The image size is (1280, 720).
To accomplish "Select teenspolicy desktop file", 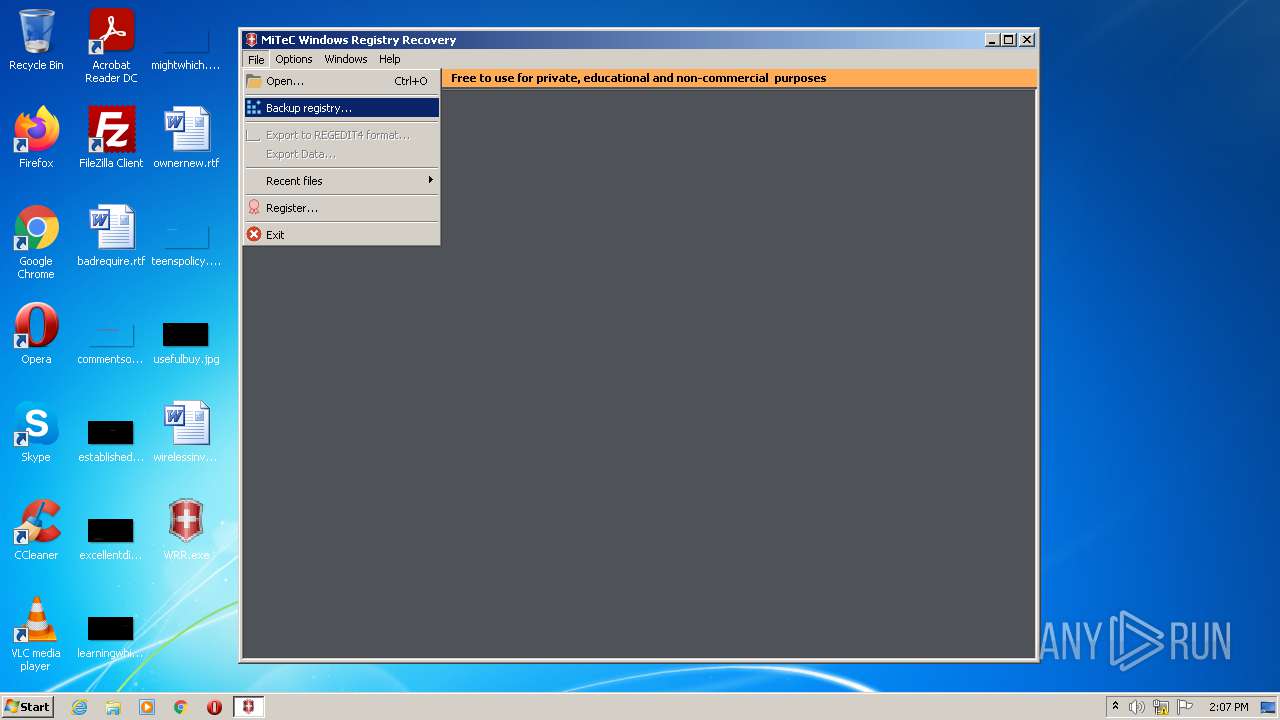I will pos(186,243).
